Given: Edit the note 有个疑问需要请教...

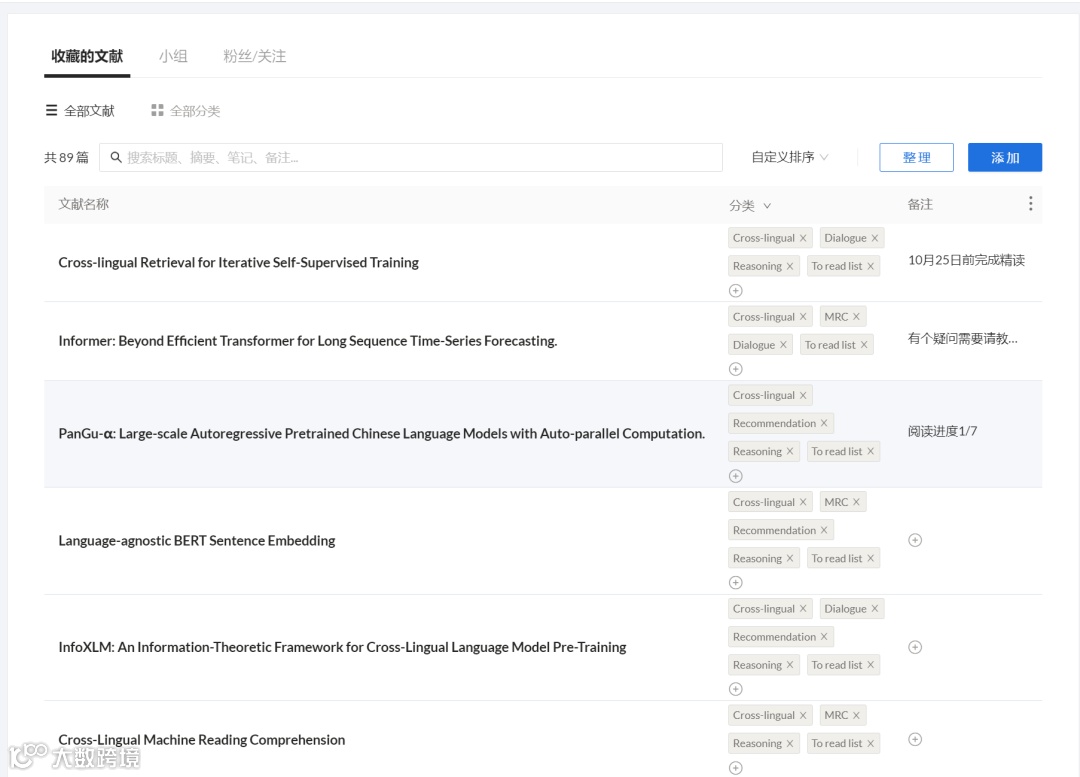Looking at the screenshot, I should pyautogui.click(x=962, y=338).
